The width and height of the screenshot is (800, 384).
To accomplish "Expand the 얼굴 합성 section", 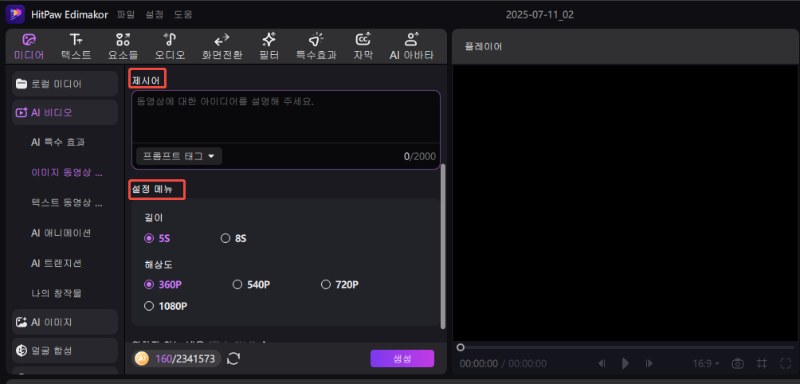I will pyautogui.click(x=65, y=351).
